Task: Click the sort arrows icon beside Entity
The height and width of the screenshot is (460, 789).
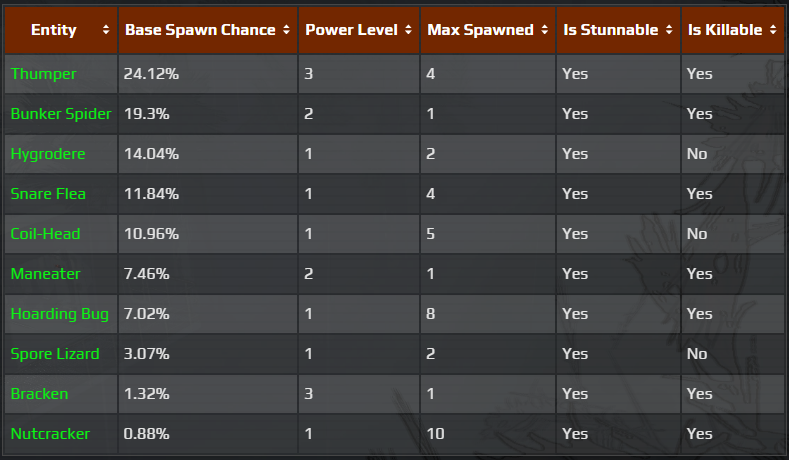Action: (106, 30)
